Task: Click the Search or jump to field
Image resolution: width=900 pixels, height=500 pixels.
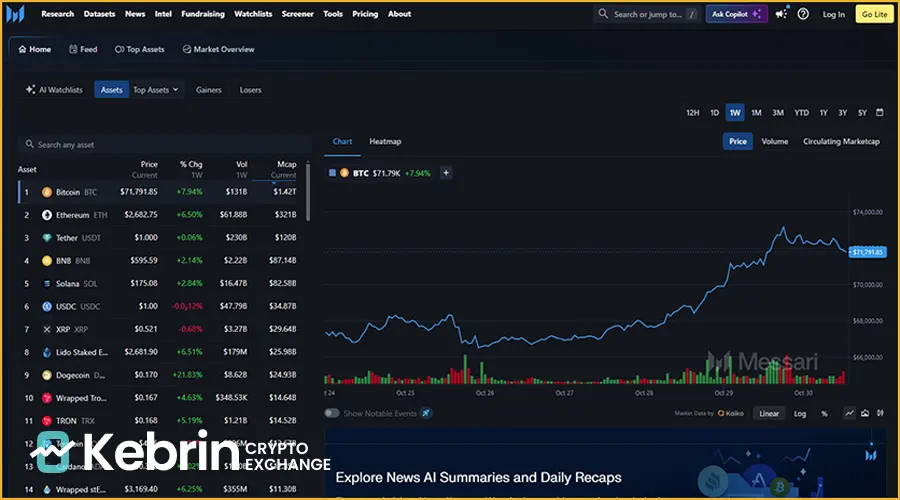Action: click(x=647, y=14)
